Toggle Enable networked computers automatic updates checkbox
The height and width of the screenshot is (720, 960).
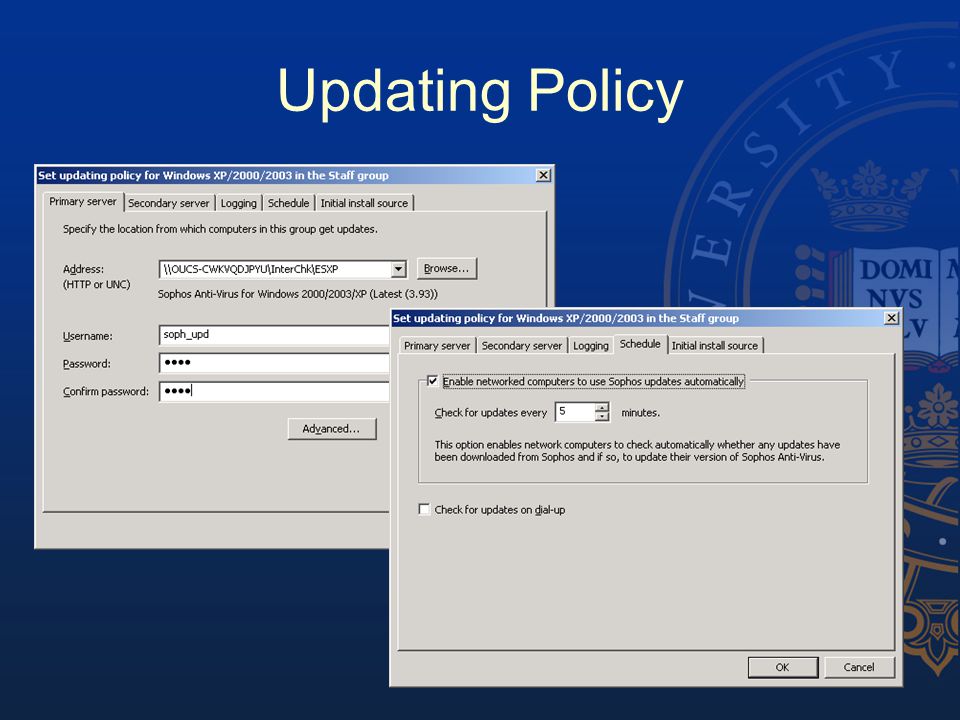pos(432,381)
